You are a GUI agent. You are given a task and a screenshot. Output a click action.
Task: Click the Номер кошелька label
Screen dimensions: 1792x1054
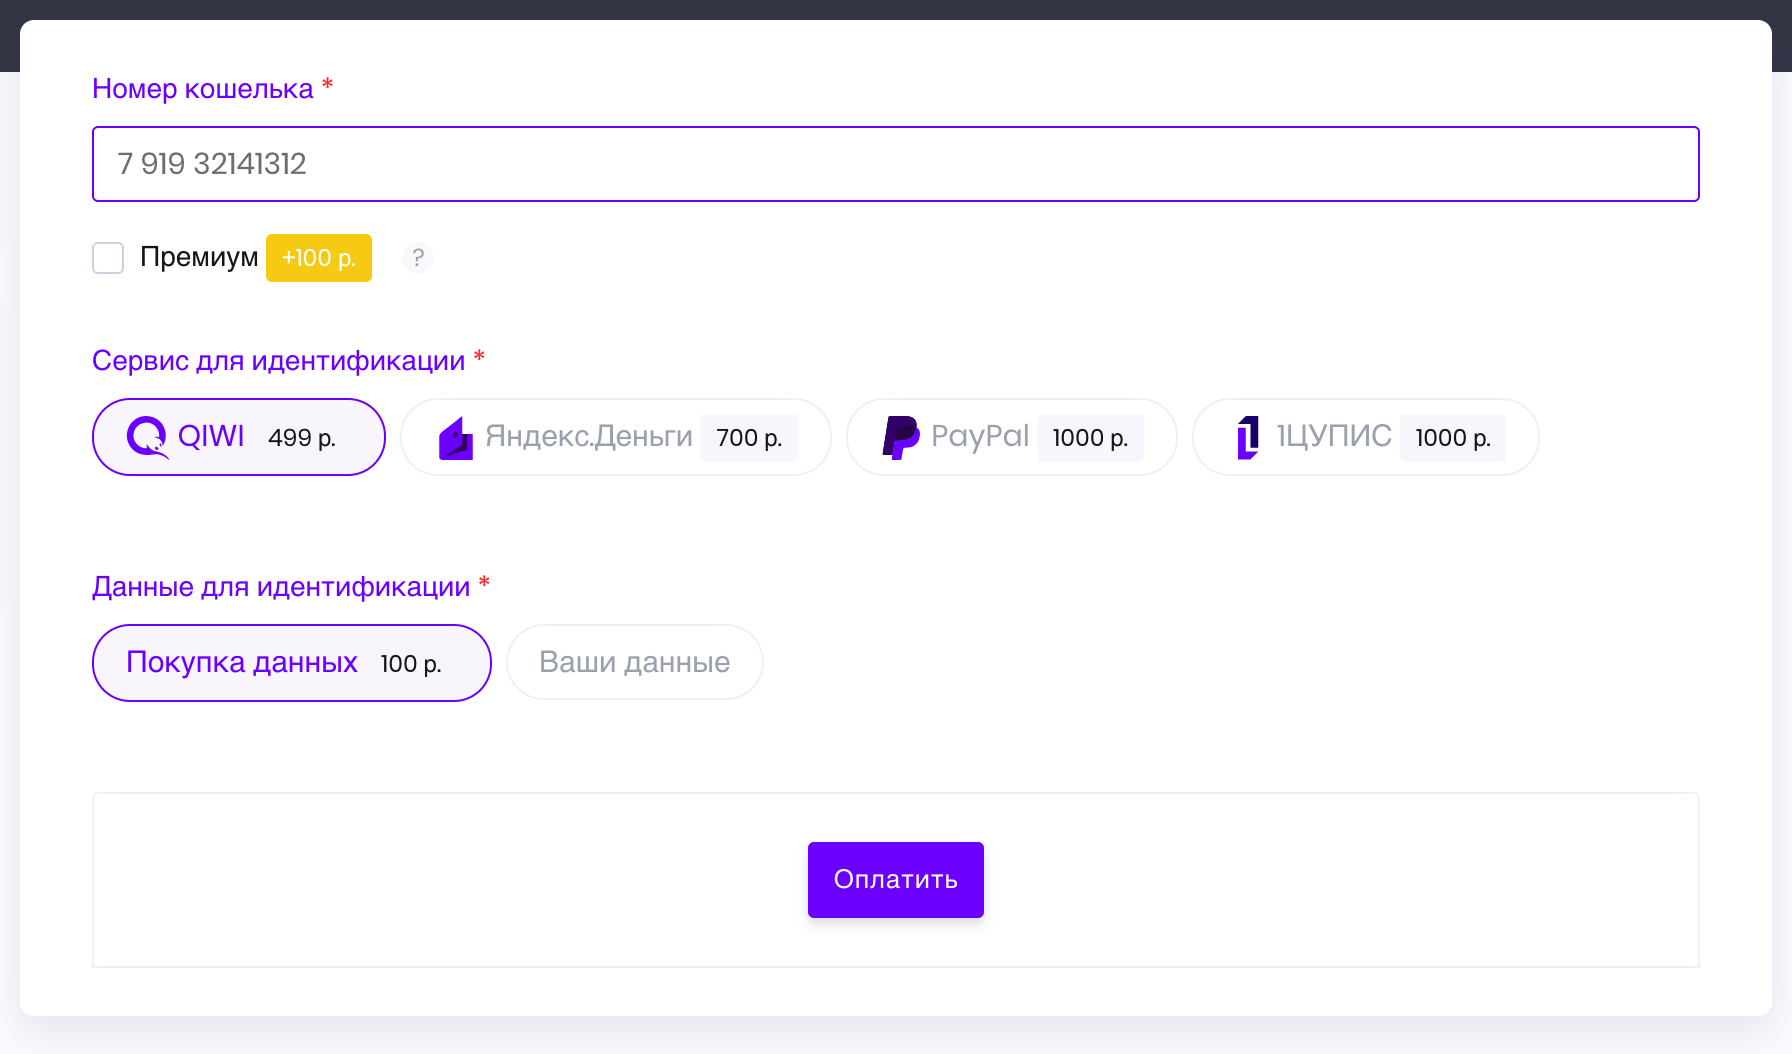pos(203,89)
